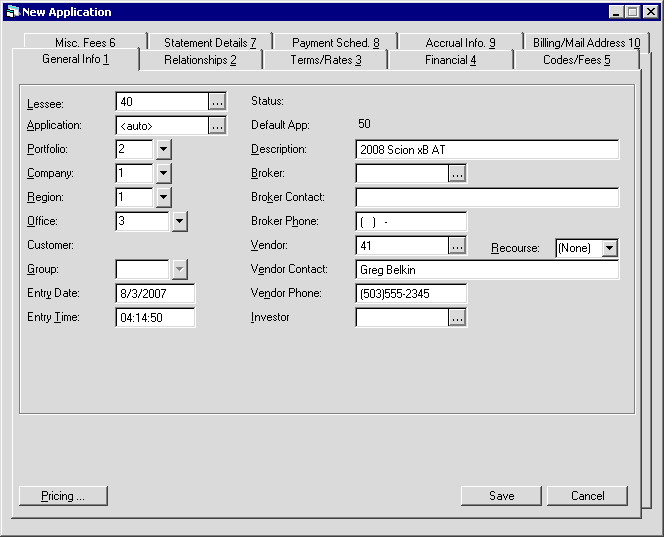Viewport: 664px width, 537px height.
Task: Select the Misc. Fees 6 tab
Action: pyautogui.click(x=85, y=42)
